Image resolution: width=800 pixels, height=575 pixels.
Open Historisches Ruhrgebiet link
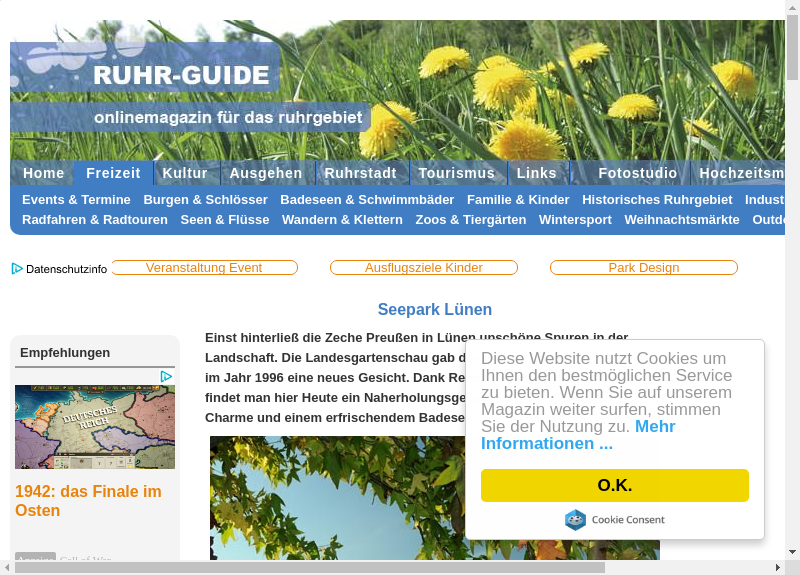pos(657,199)
